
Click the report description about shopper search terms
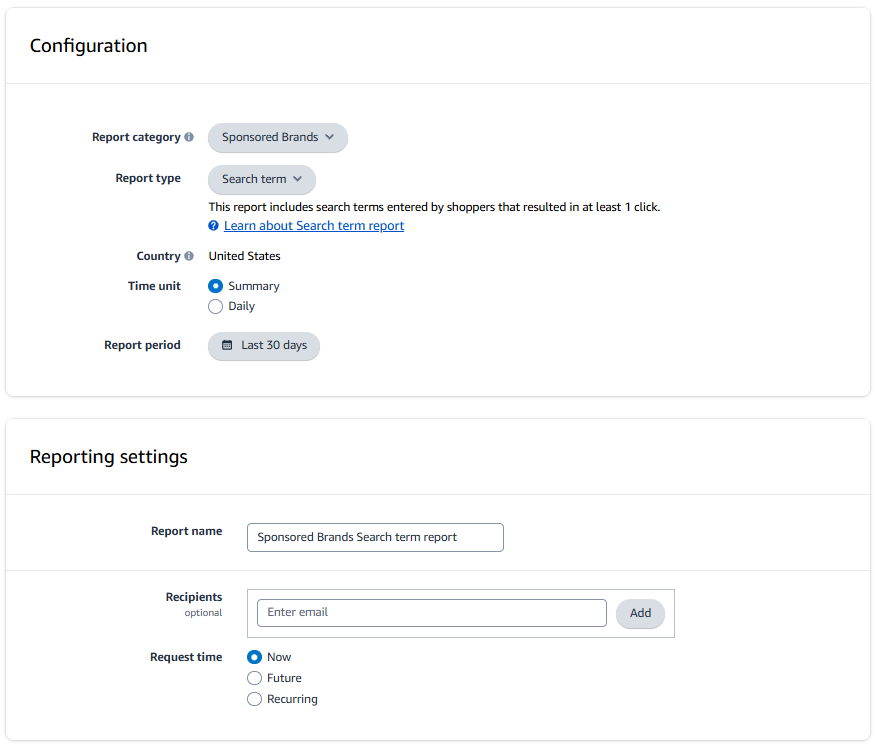point(434,207)
